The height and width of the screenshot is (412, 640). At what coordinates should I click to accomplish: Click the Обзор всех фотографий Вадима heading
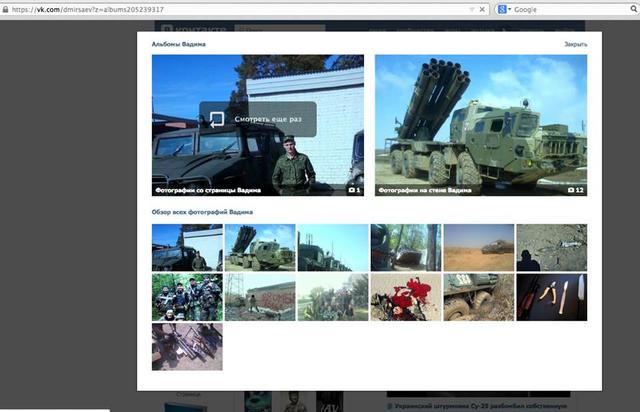[x=202, y=212]
